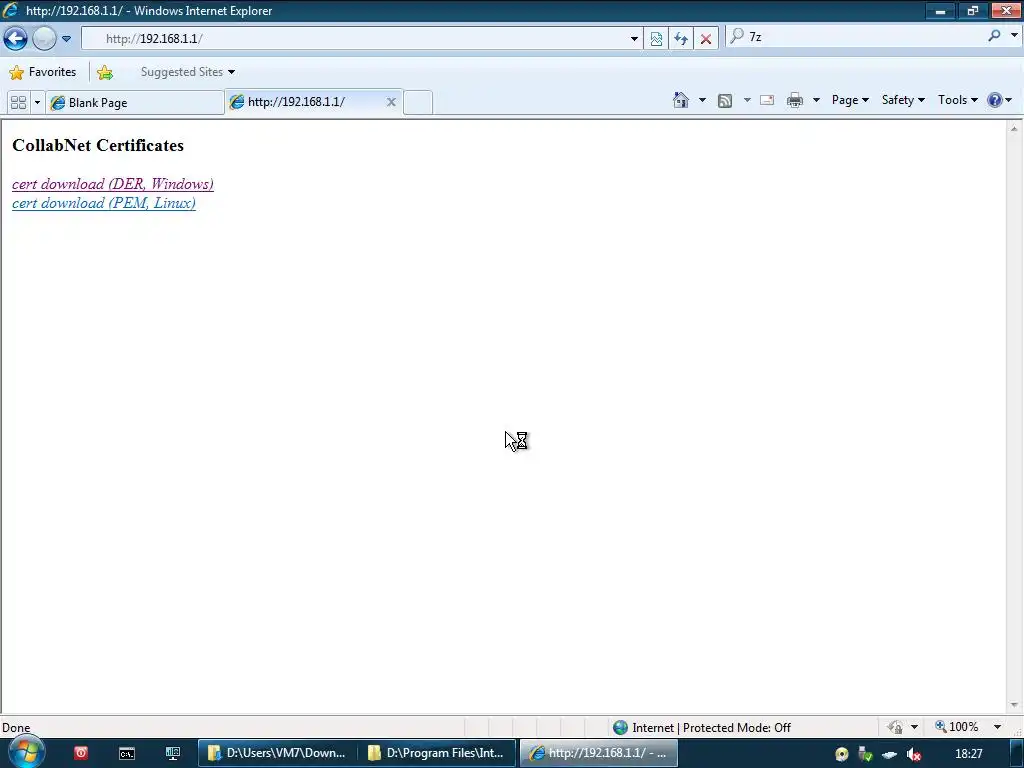
Task: Open the recent pages dropdown arrow
Action: click(67, 39)
